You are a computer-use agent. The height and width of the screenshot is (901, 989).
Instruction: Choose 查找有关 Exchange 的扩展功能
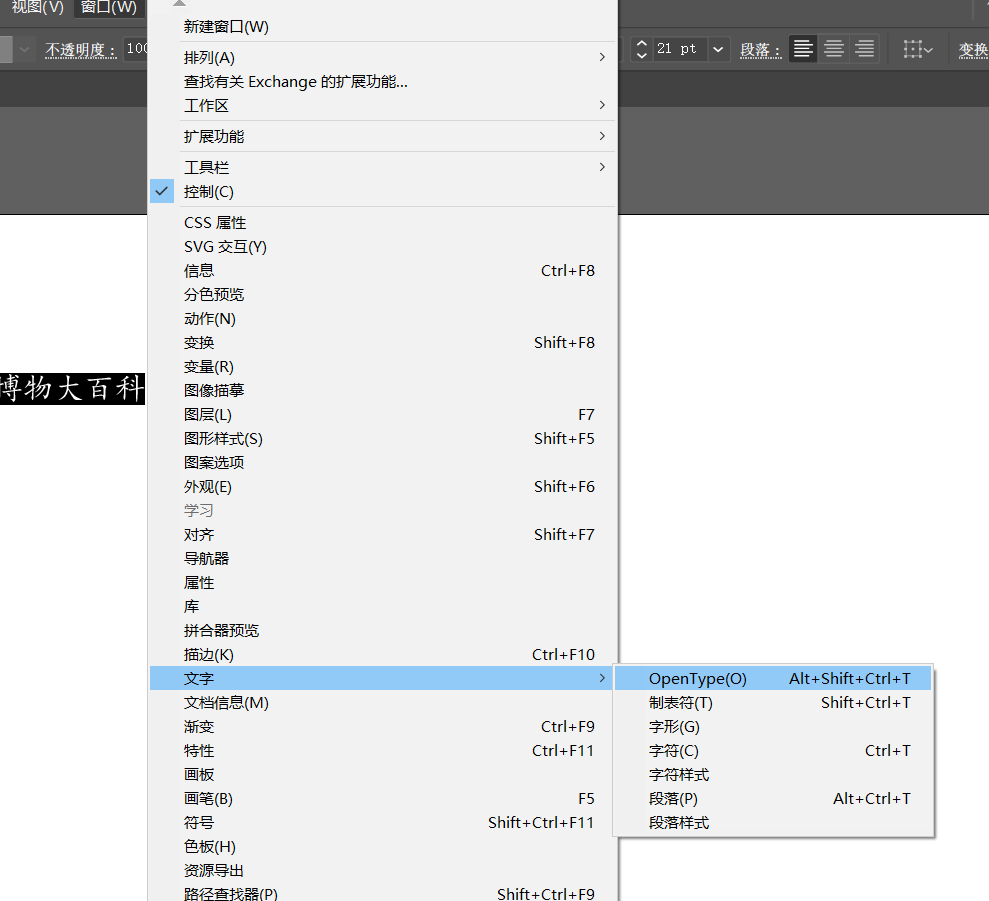(382, 81)
